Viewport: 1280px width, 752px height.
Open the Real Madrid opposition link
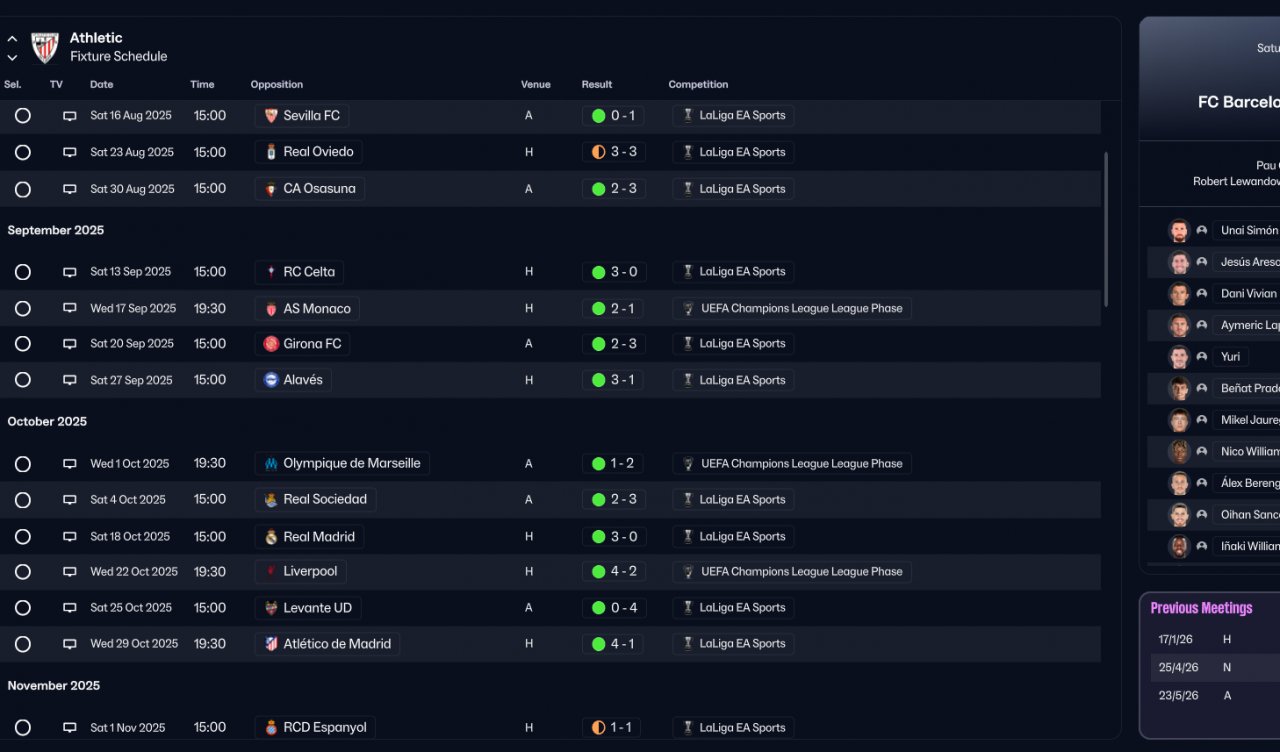click(309, 537)
